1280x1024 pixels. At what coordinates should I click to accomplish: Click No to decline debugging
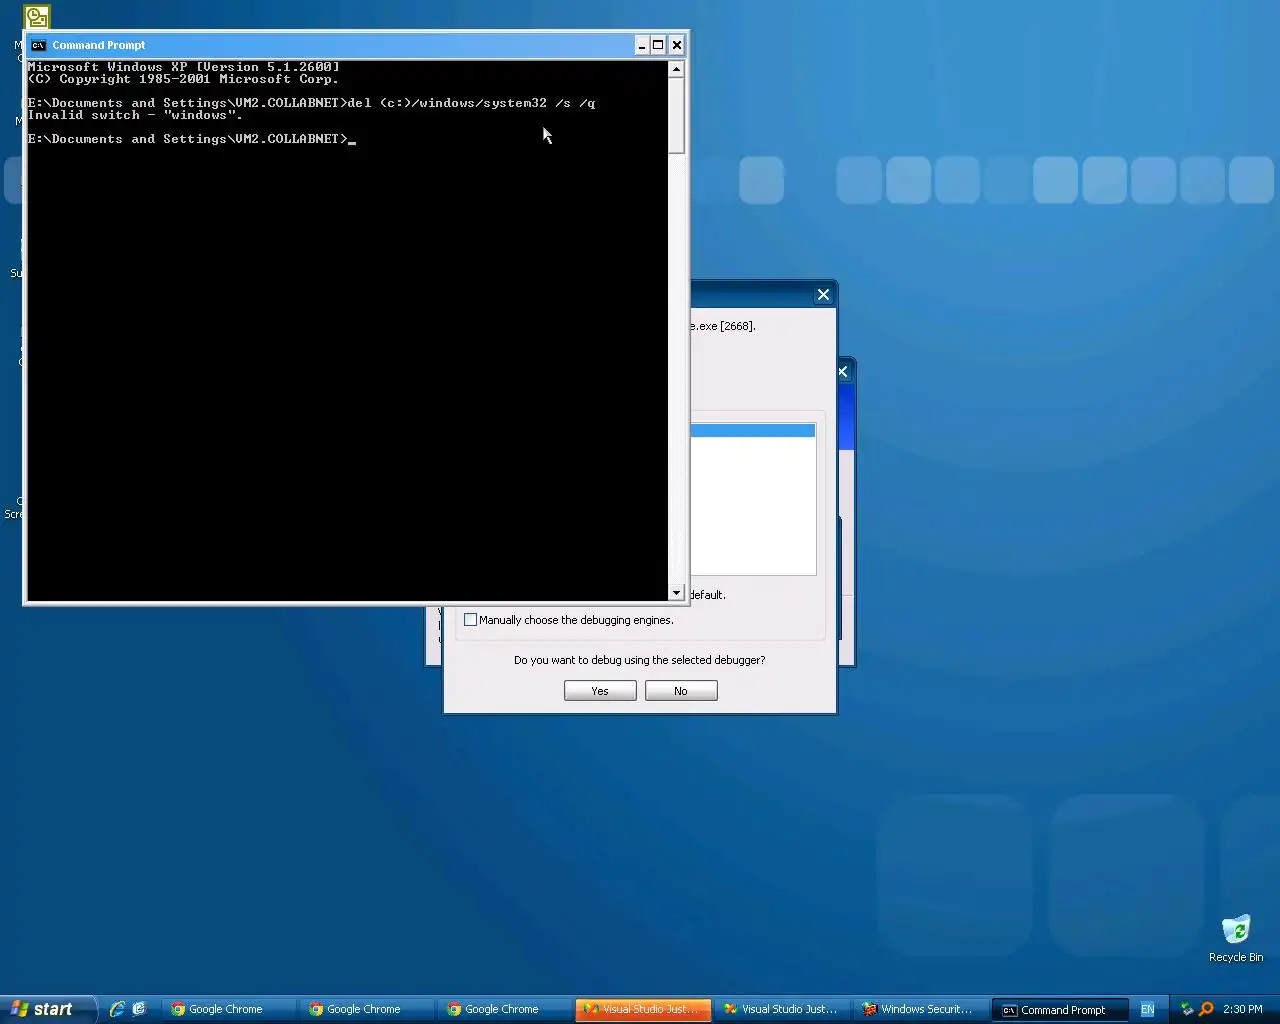681,691
